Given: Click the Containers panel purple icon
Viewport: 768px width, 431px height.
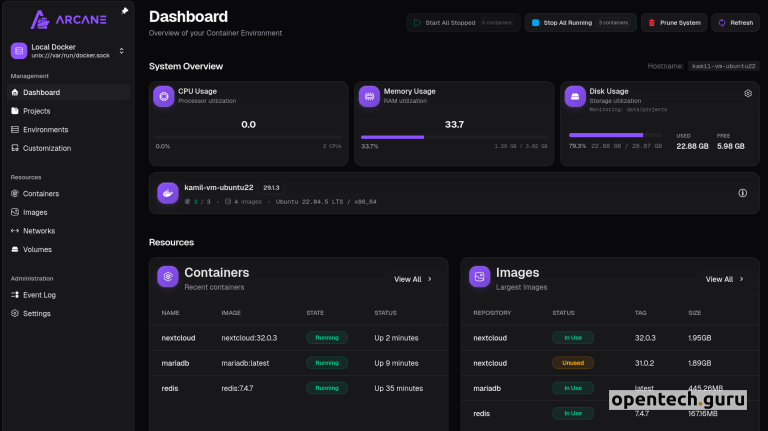Looking at the screenshot, I should click(167, 277).
